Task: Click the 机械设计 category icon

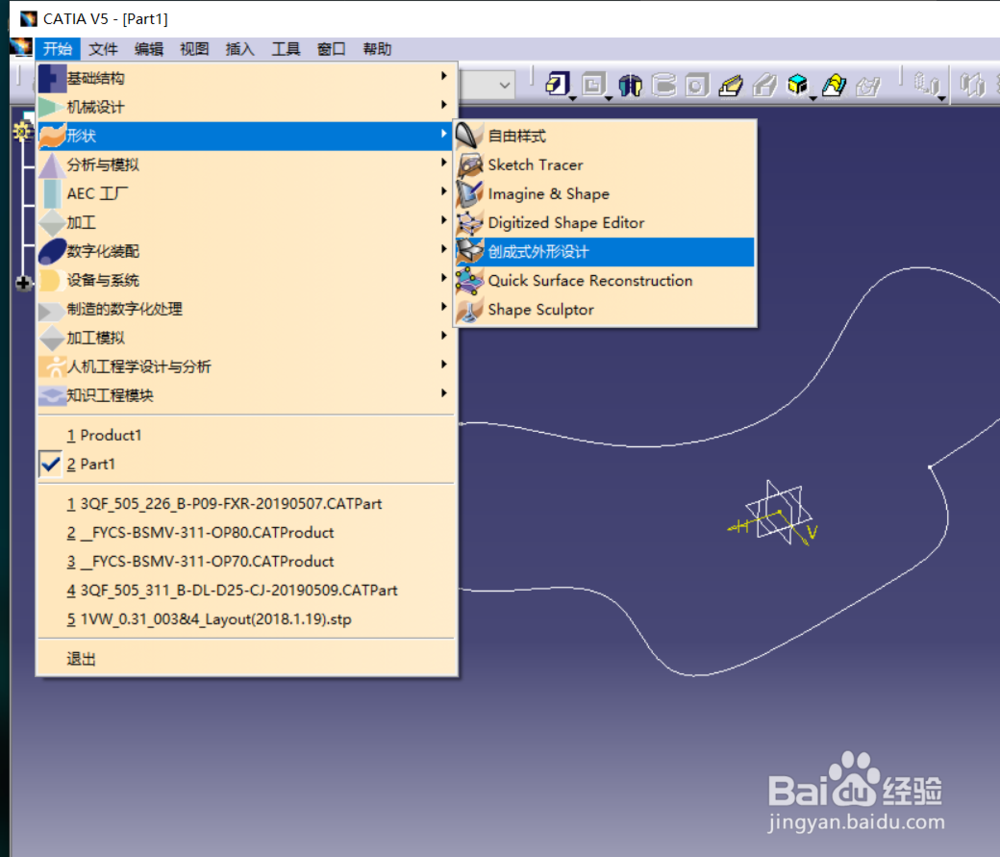Action: coord(52,106)
